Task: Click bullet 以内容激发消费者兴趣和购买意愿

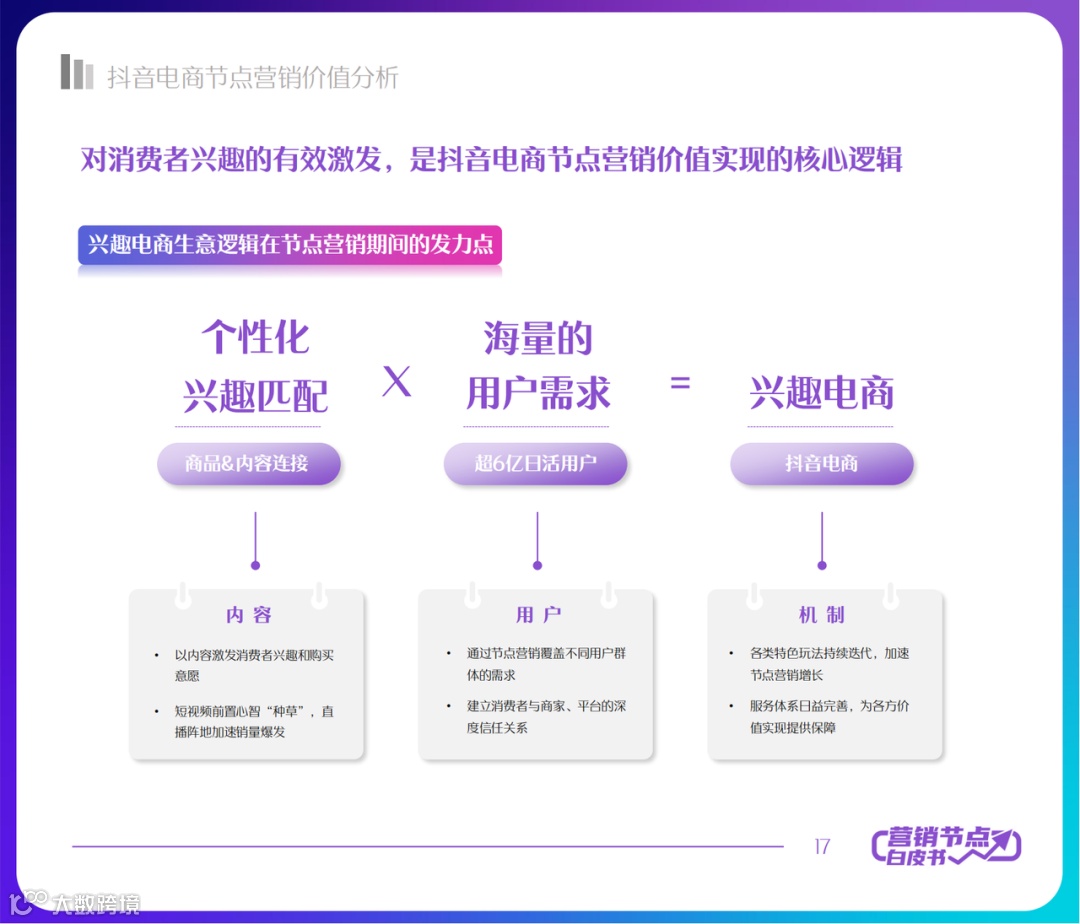Action: coord(254,665)
